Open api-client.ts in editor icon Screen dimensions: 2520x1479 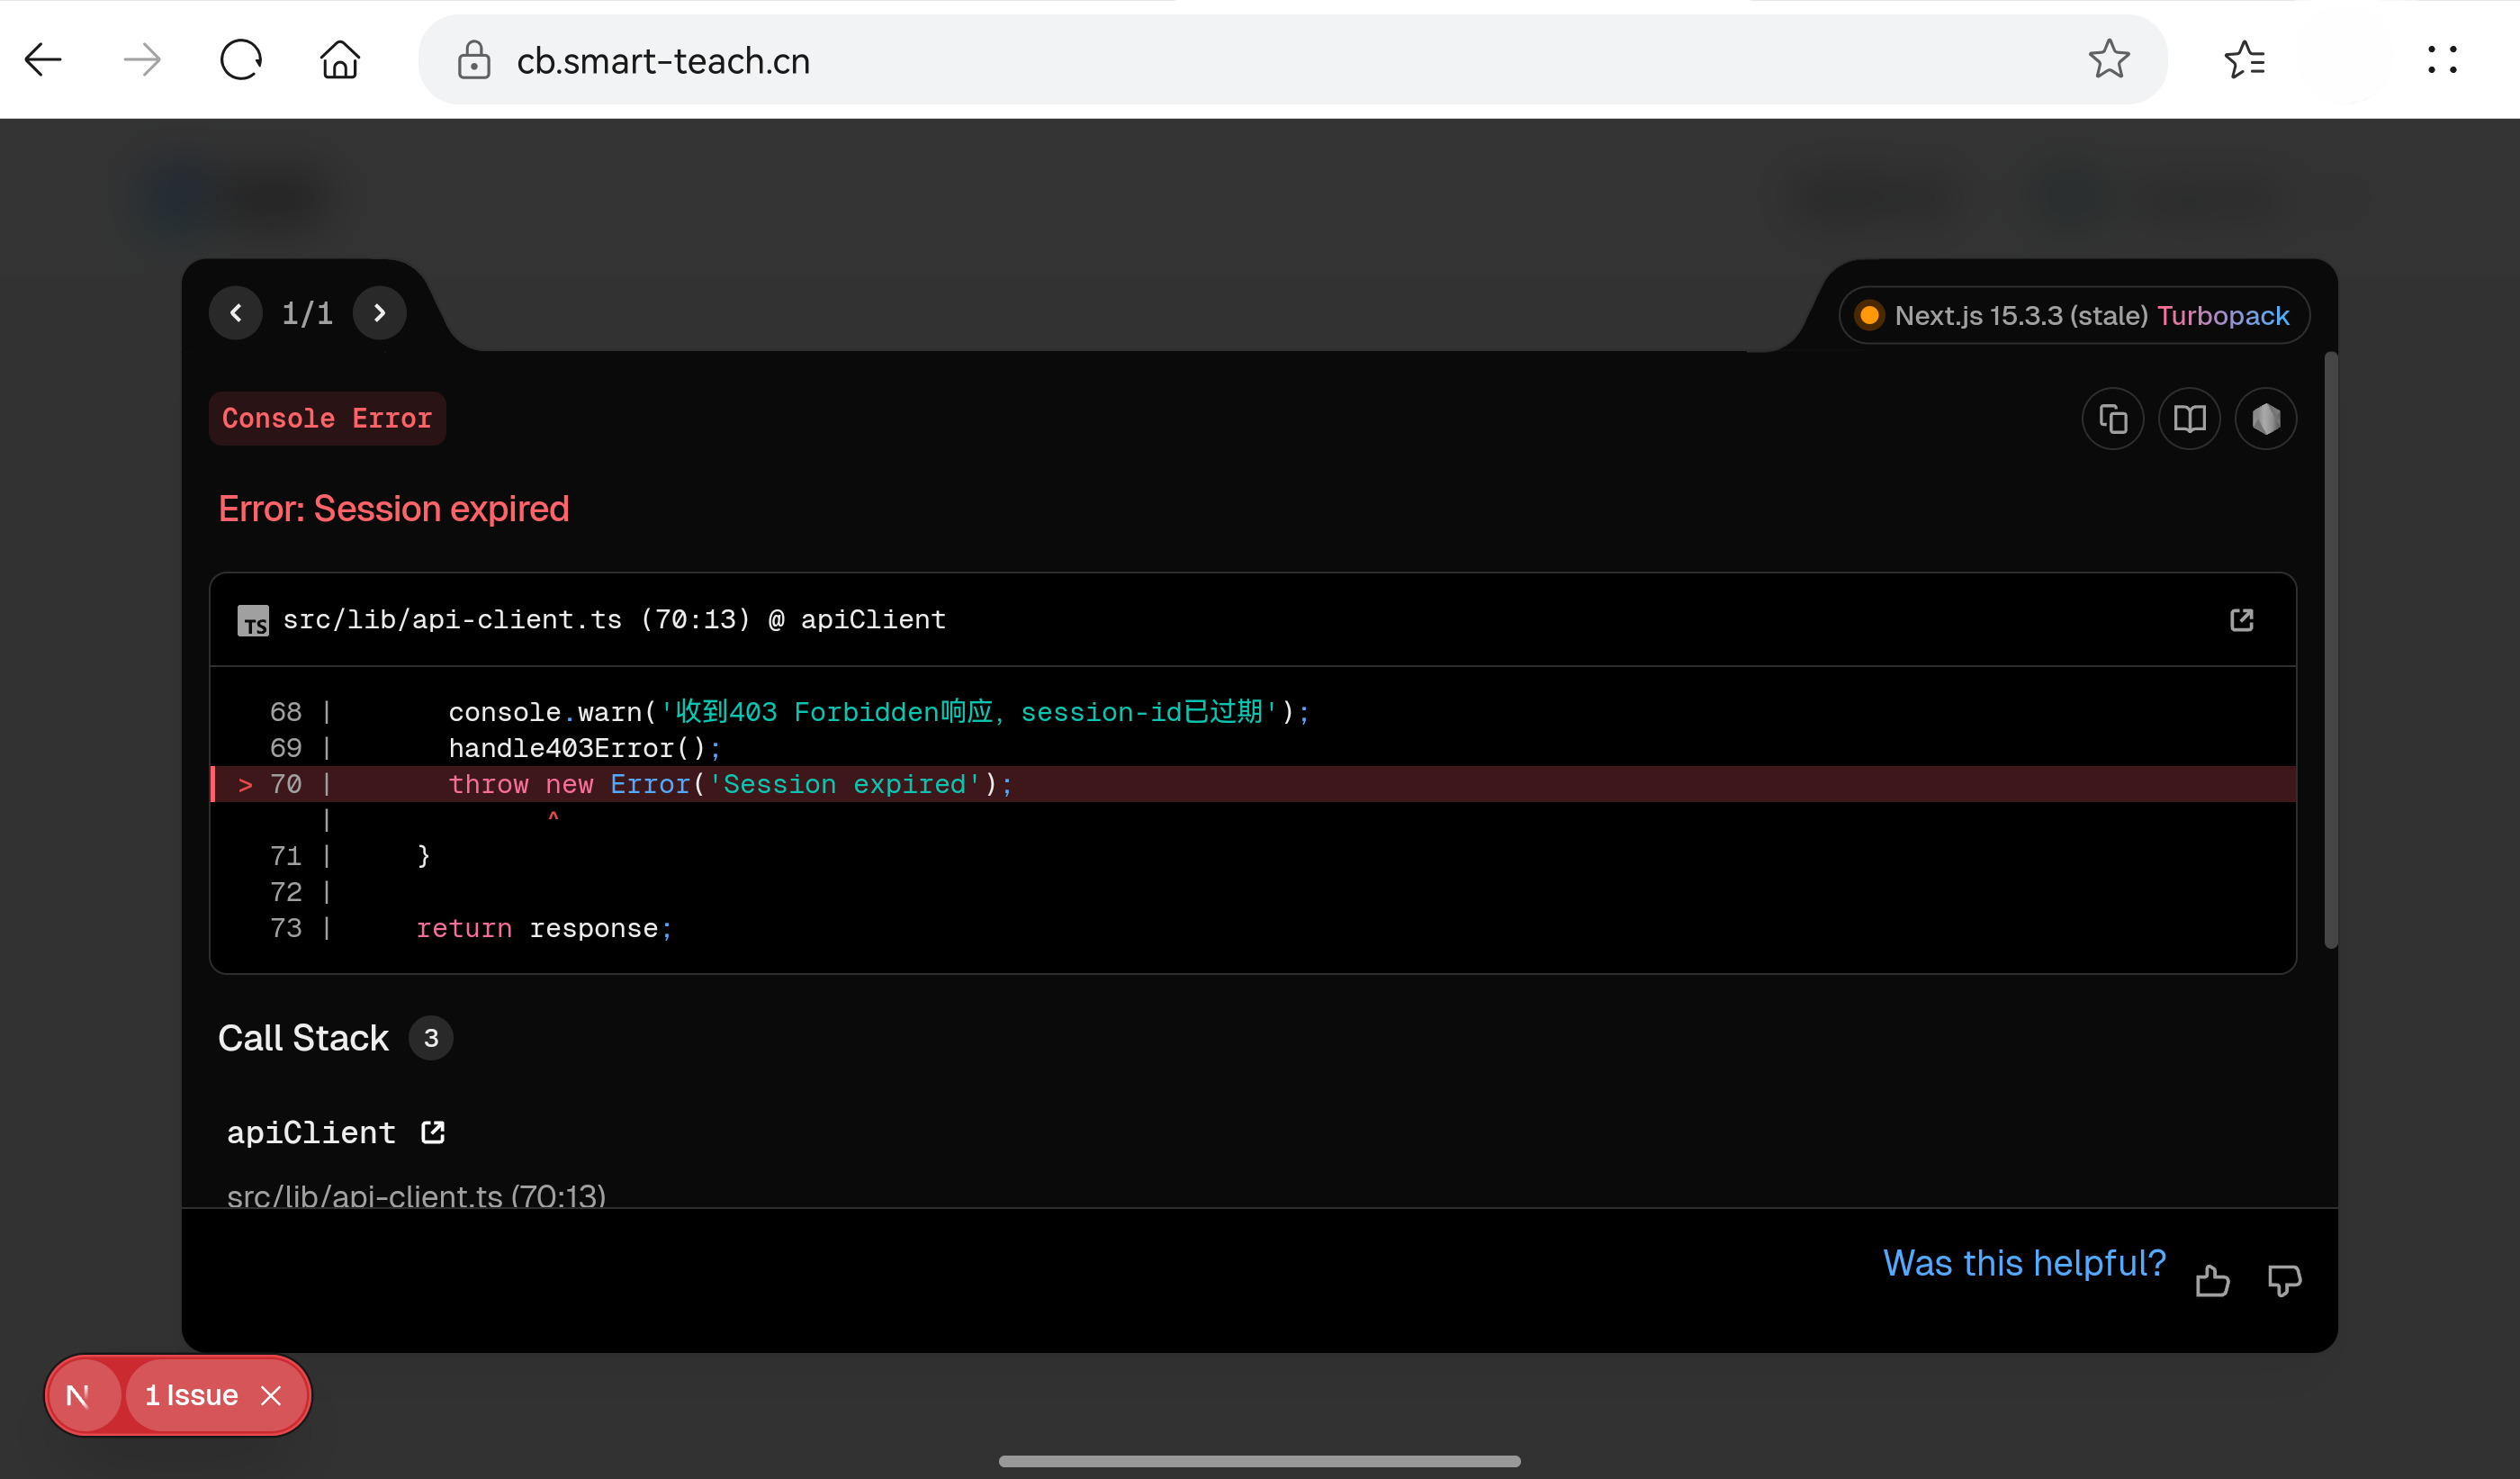click(x=2242, y=620)
